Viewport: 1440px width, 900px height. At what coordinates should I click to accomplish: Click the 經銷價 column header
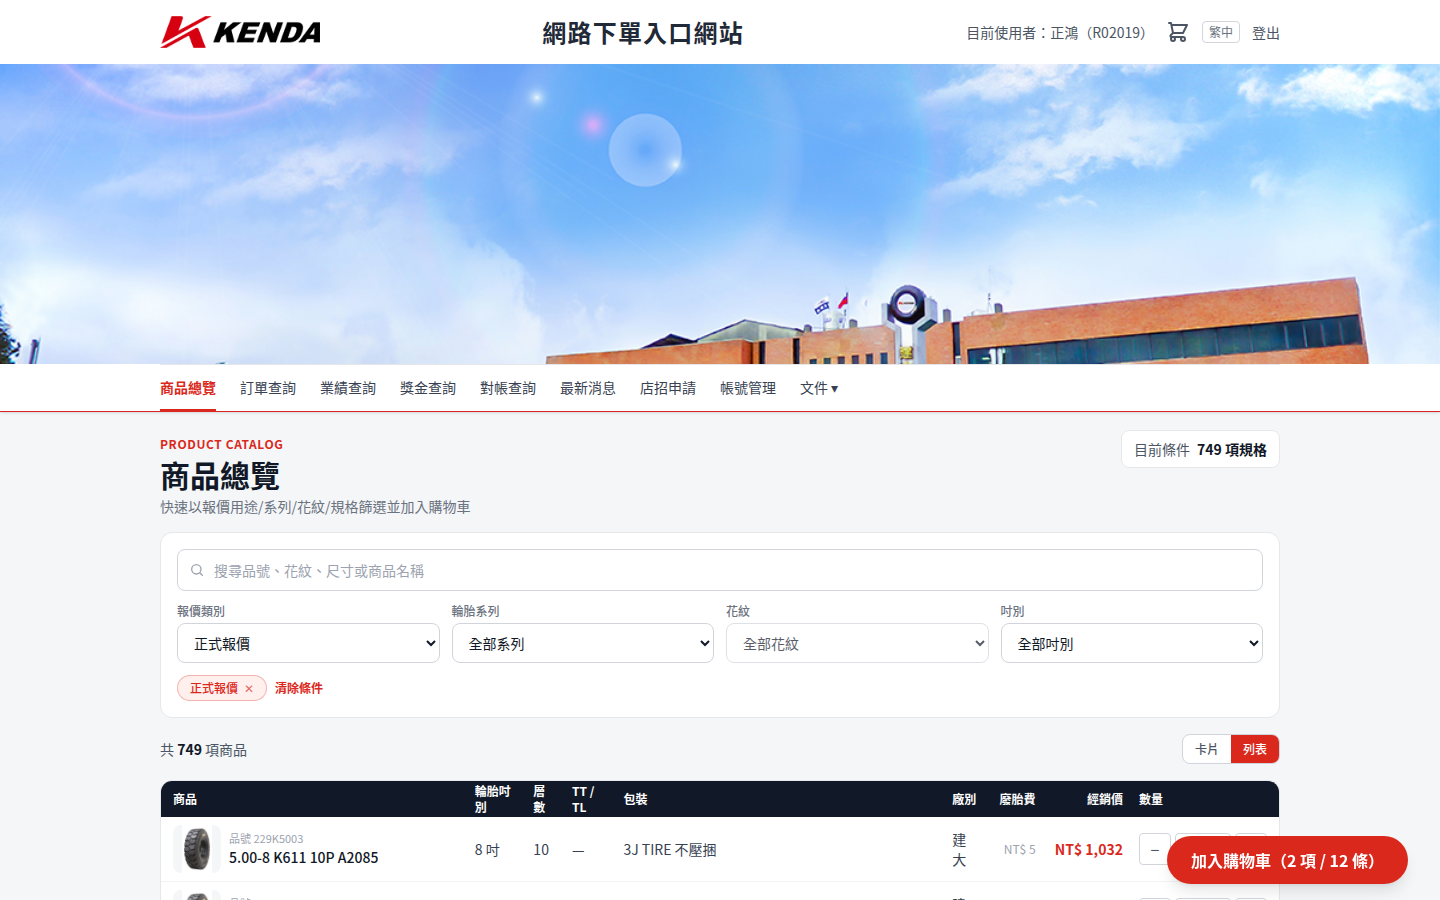tap(1105, 799)
